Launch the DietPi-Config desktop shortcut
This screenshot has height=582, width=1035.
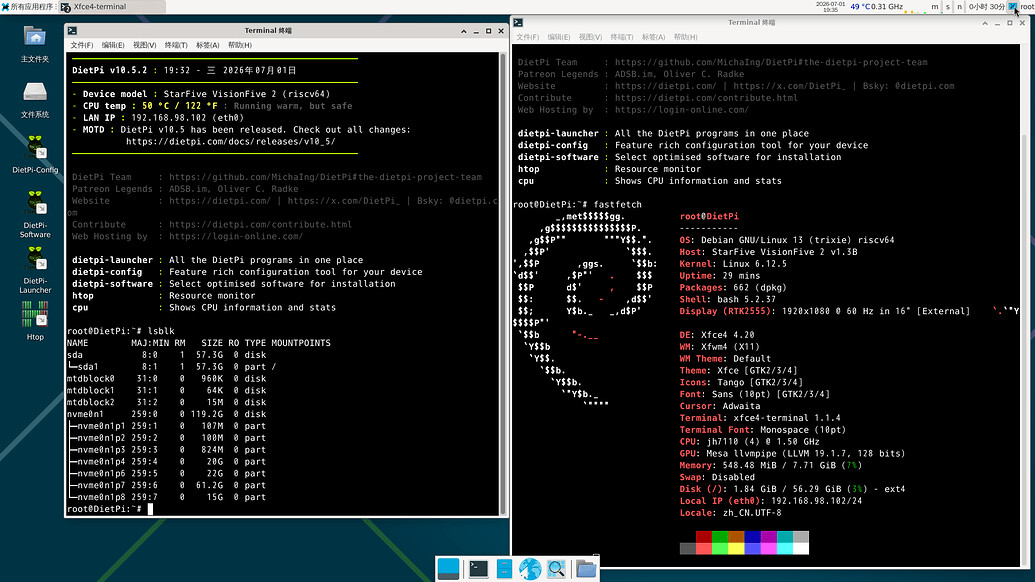click(35, 154)
